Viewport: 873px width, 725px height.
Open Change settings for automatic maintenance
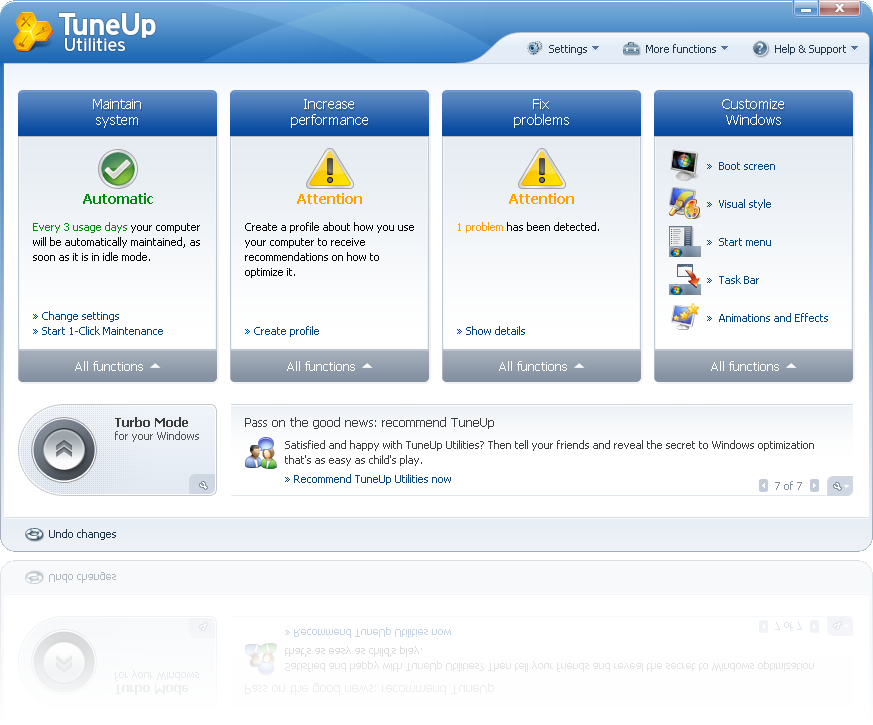(x=77, y=315)
